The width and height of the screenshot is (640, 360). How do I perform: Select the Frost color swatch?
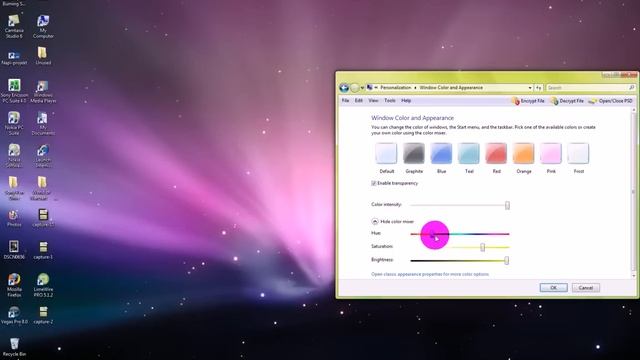578,153
